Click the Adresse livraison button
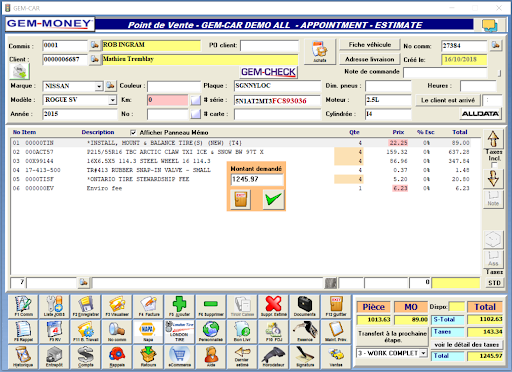The height and width of the screenshot is (372, 512). click(370, 59)
